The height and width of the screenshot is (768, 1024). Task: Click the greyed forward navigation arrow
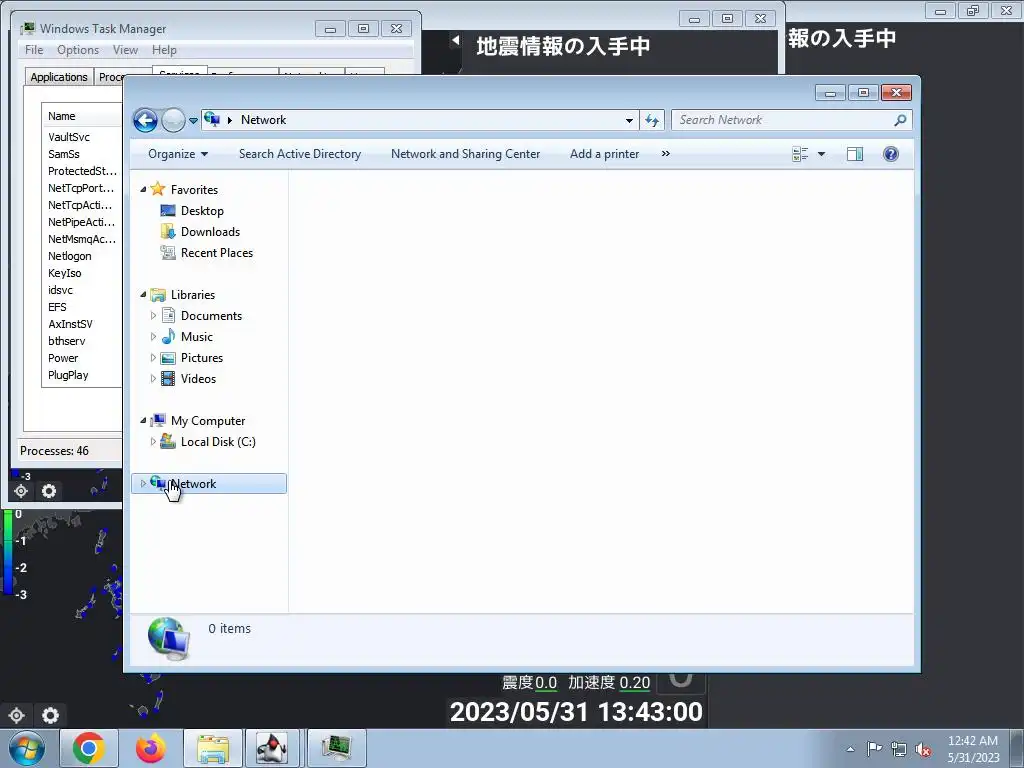click(x=173, y=120)
